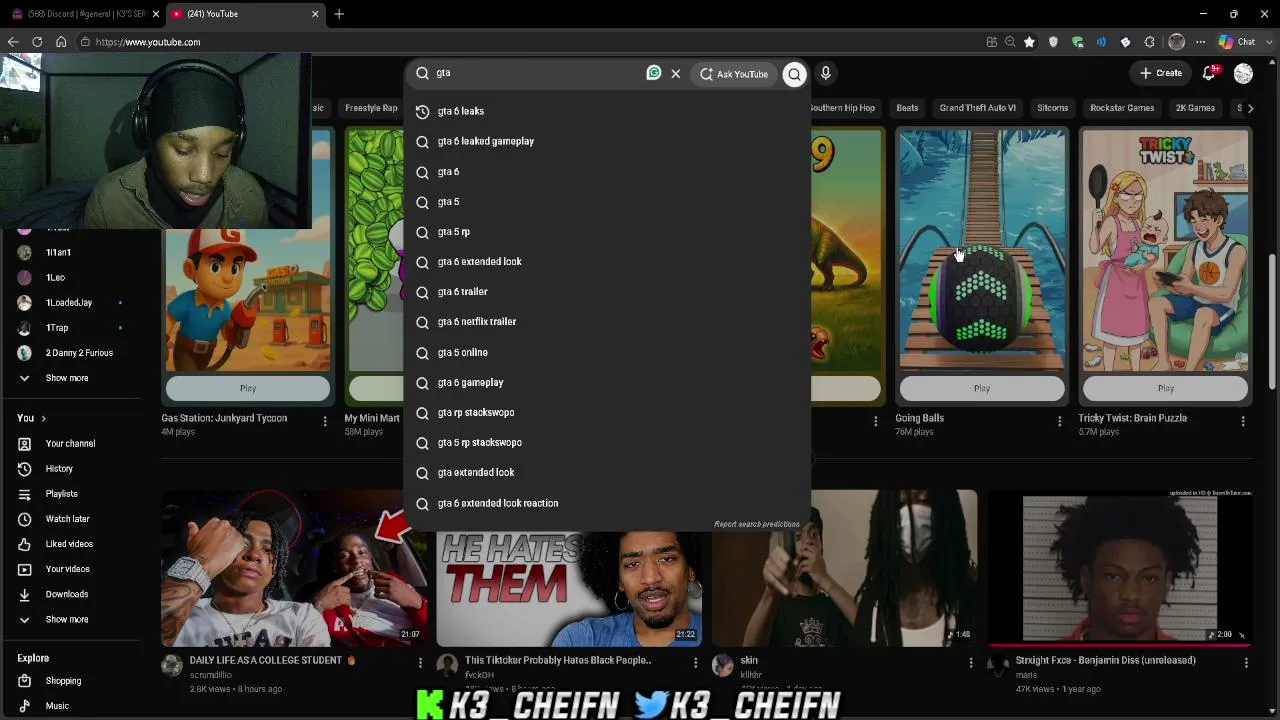Select the Freestyle Rap category chip
The height and width of the screenshot is (720, 1280).
tap(371, 108)
